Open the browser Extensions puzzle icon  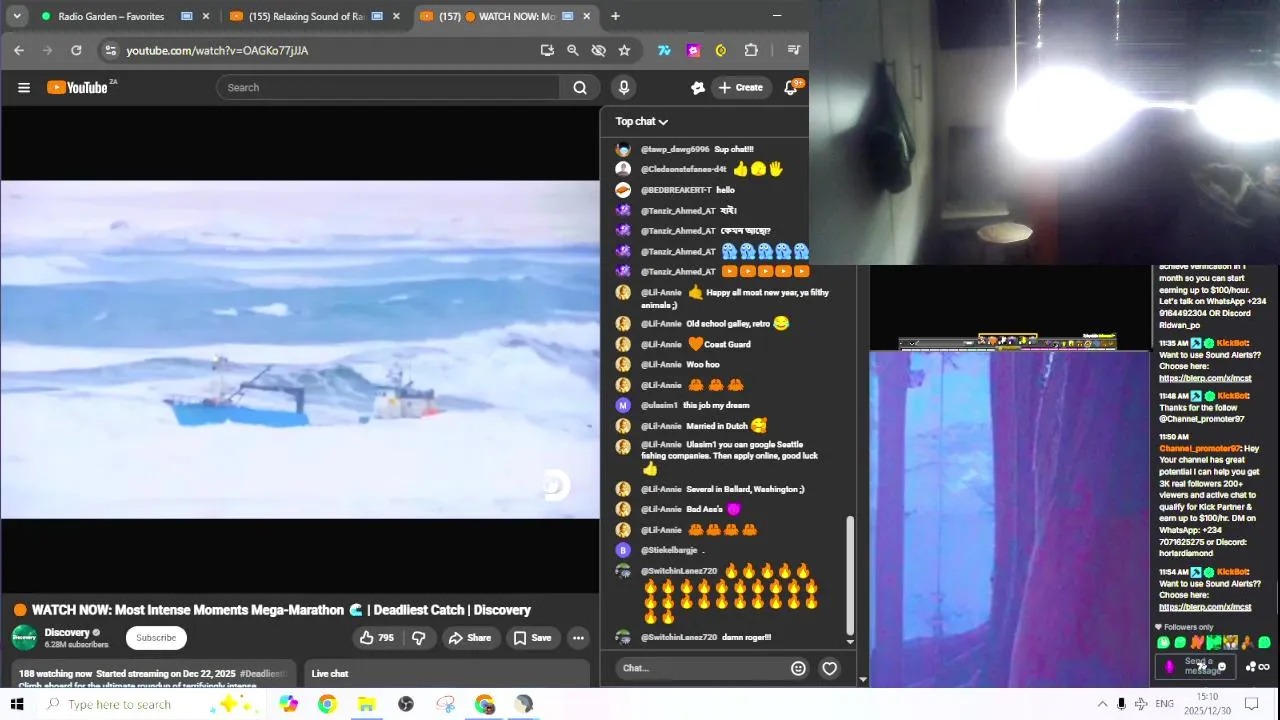[751, 50]
